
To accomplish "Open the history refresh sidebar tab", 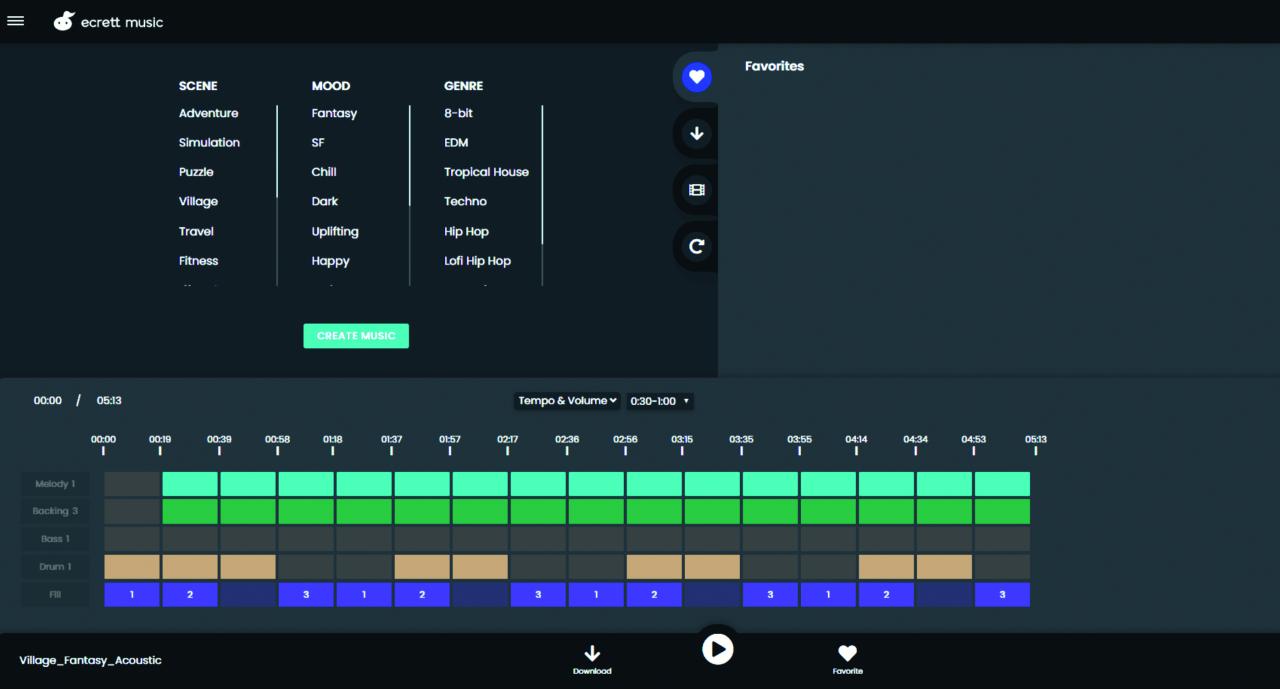I will (696, 246).
